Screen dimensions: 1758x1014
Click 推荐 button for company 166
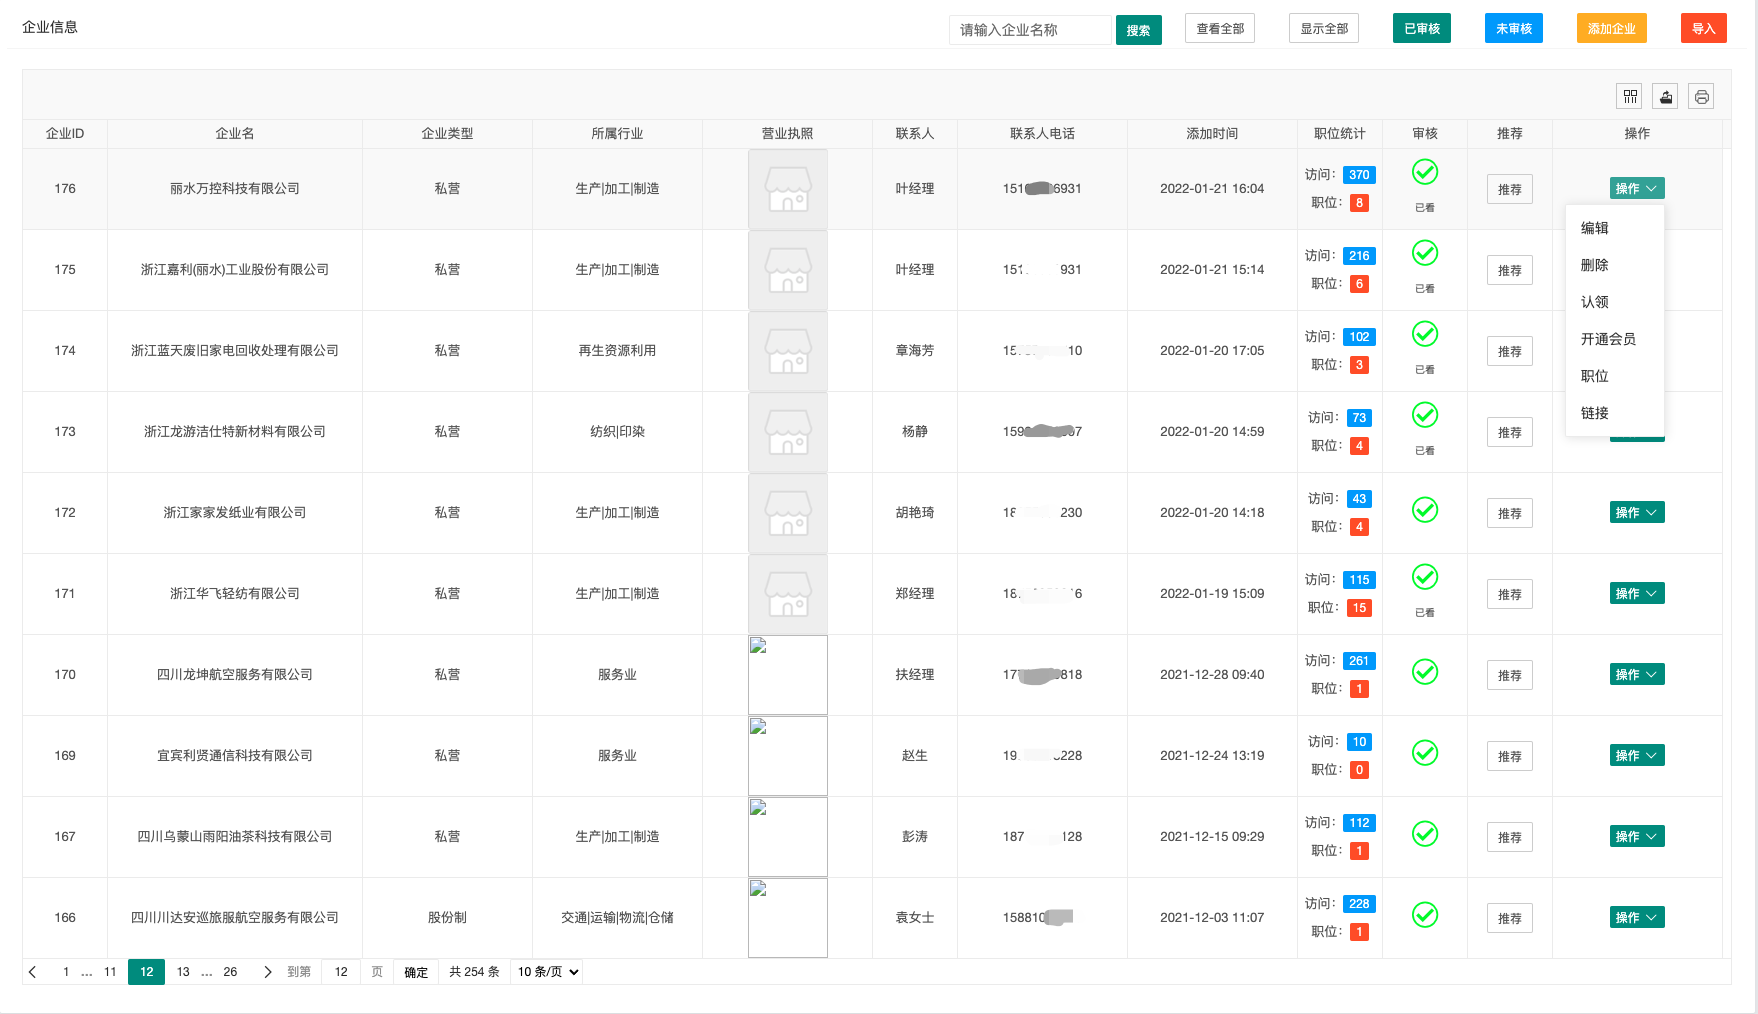point(1510,918)
